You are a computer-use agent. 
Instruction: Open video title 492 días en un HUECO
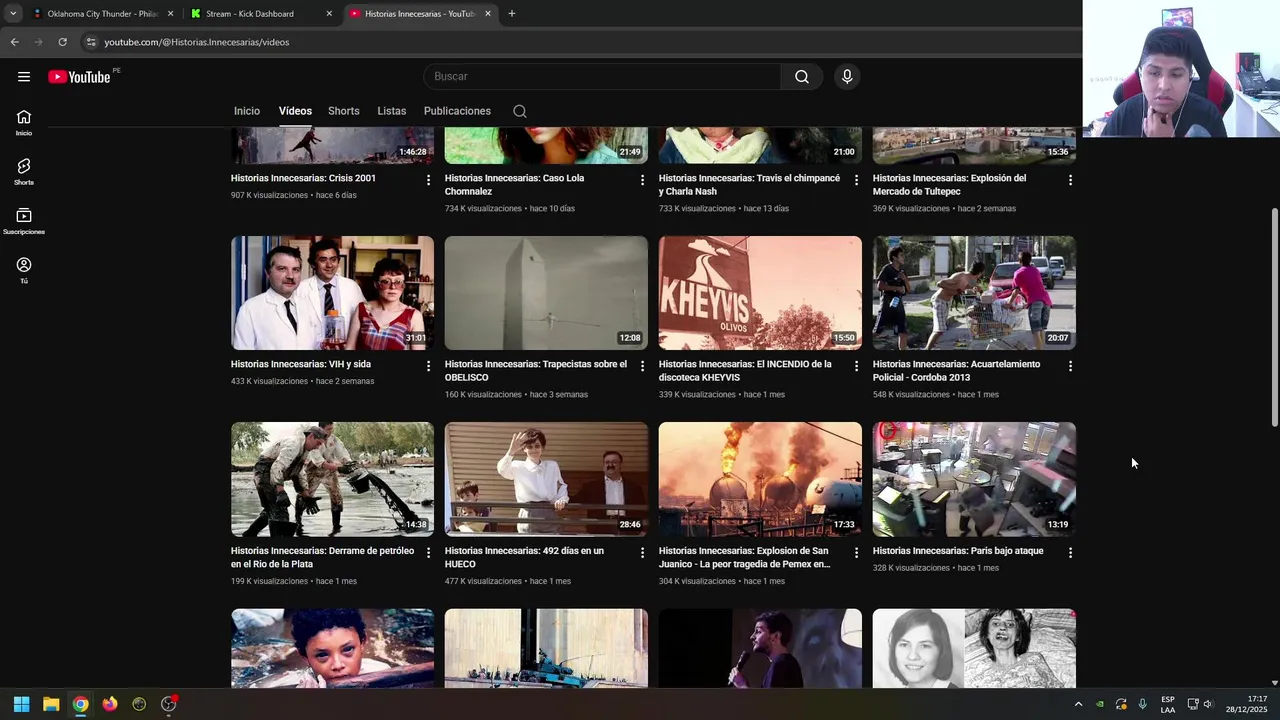pyautogui.click(x=524, y=557)
